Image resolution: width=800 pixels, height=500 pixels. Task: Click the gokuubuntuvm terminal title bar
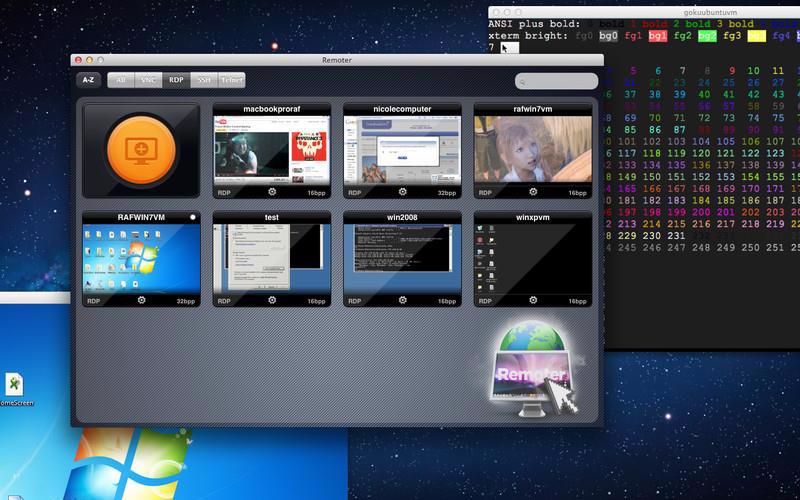(x=644, y=12)
